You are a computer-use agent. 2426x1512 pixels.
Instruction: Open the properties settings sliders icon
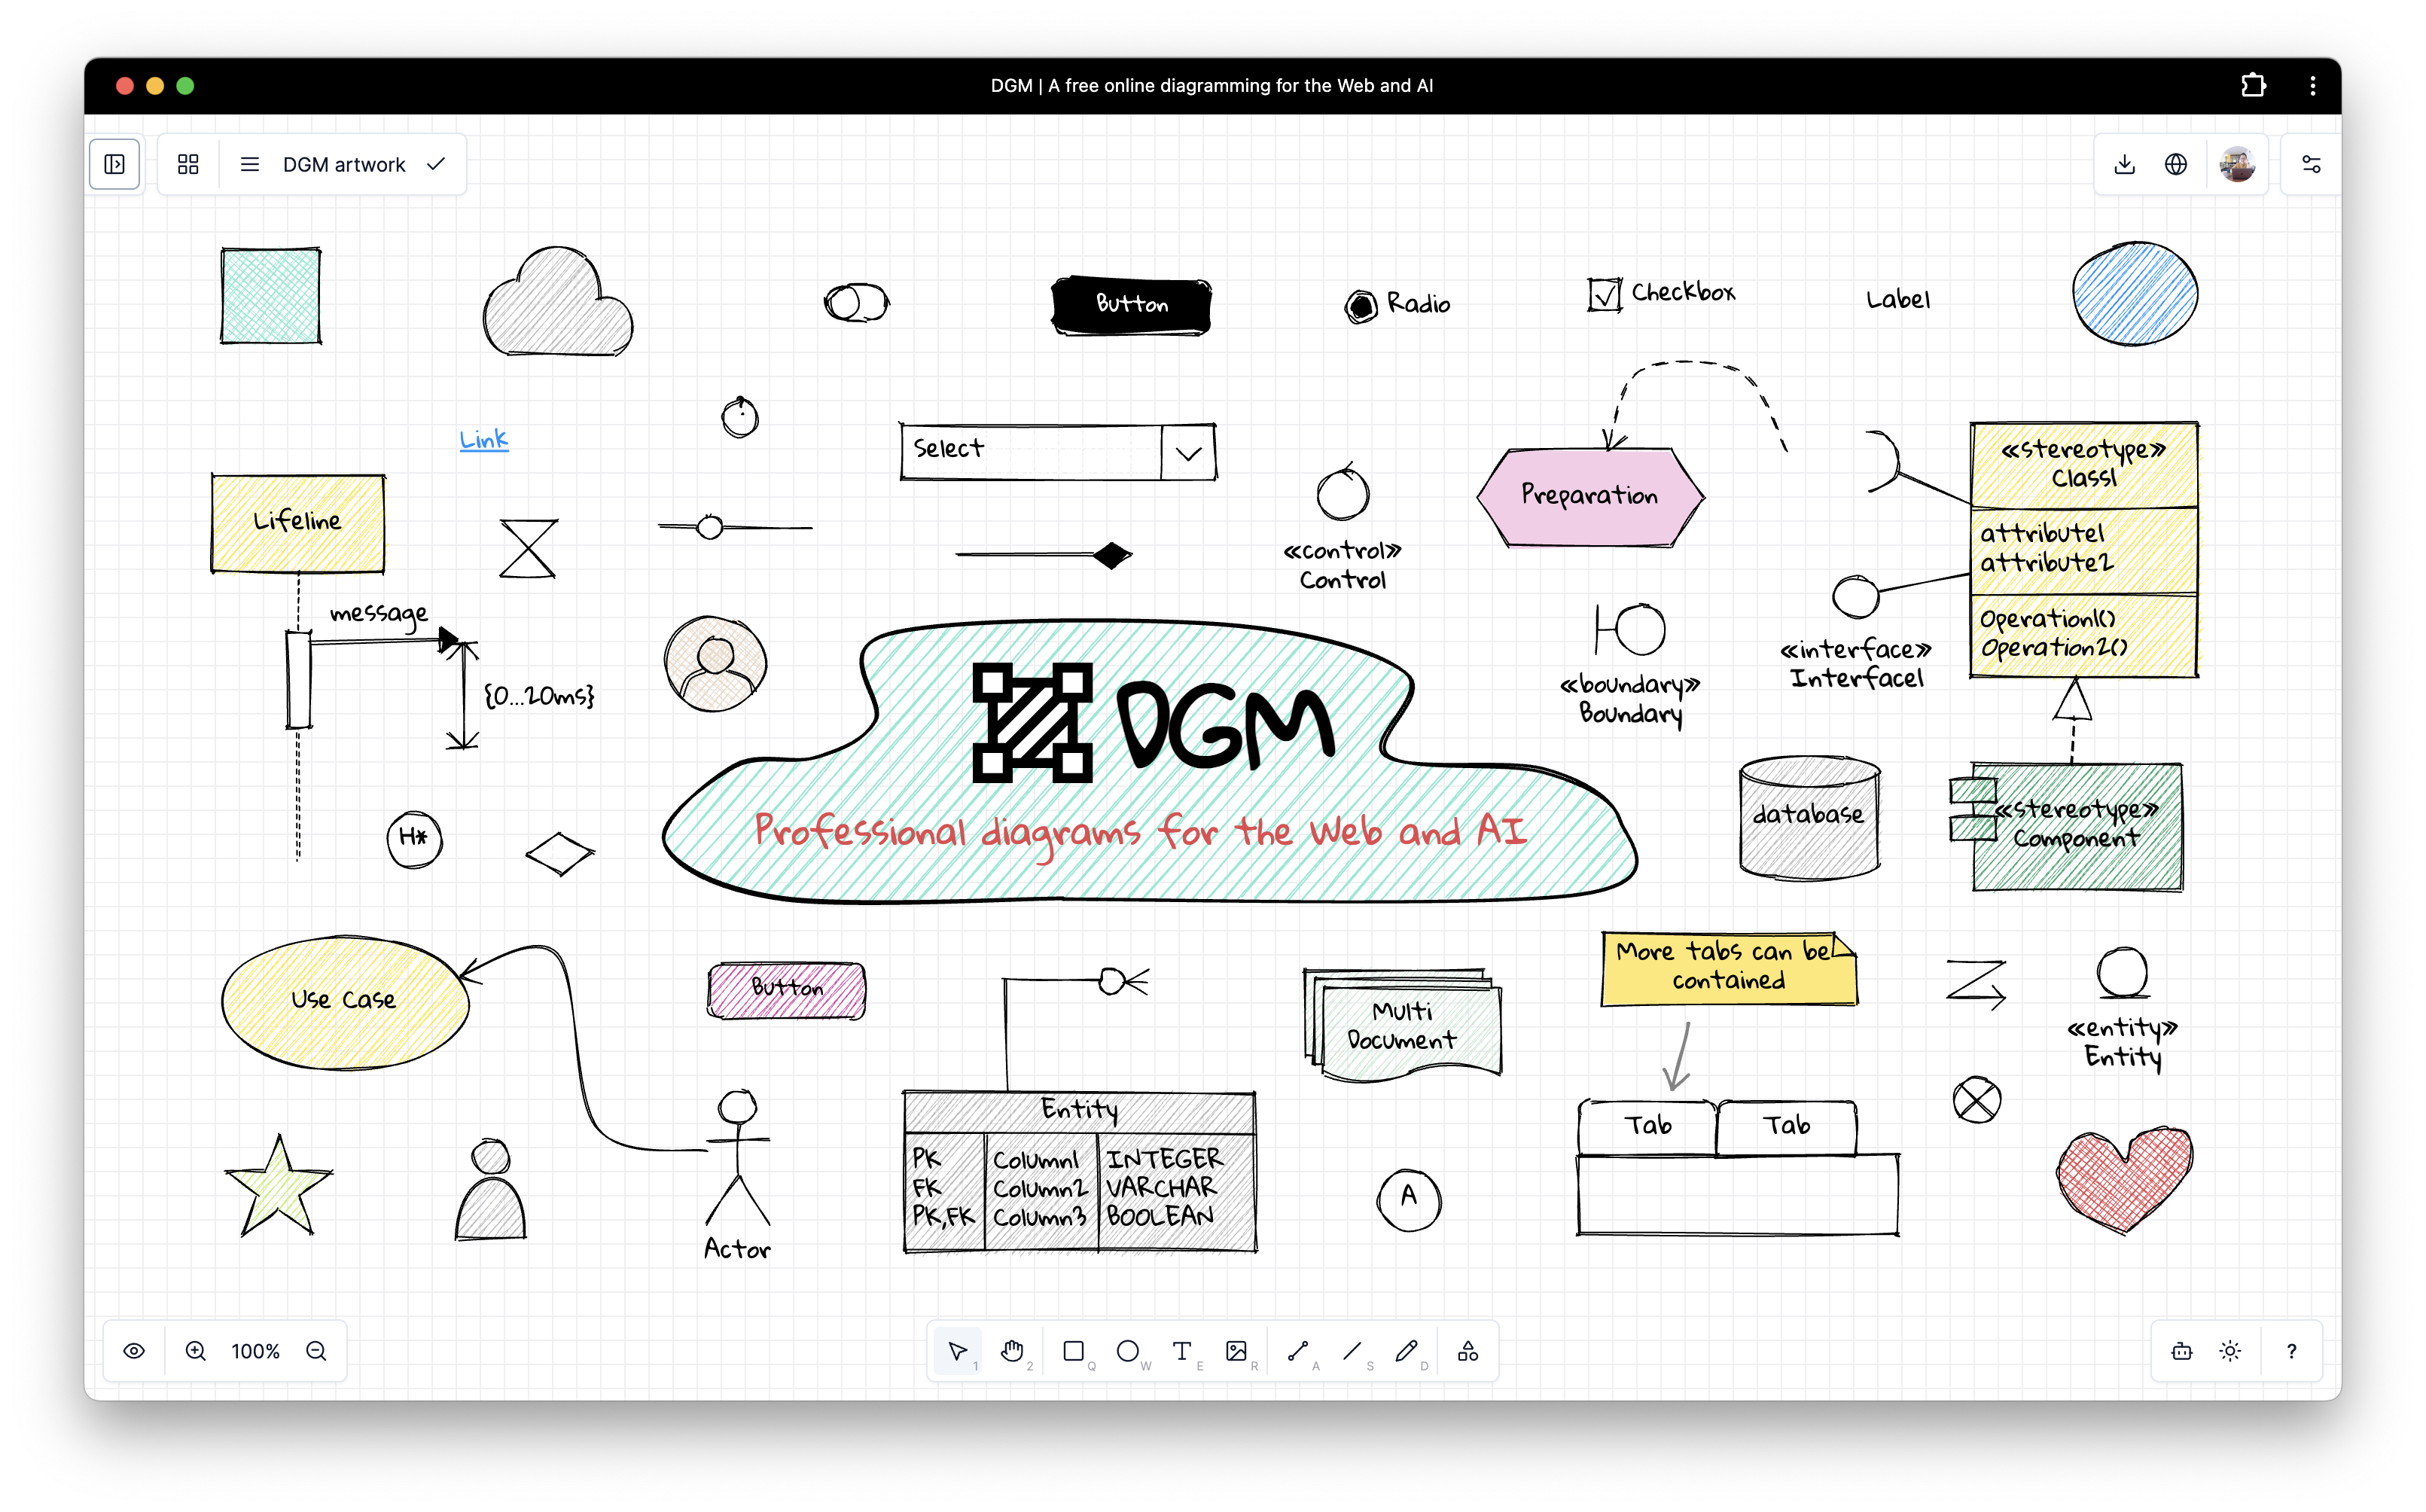click(2311, 164)
